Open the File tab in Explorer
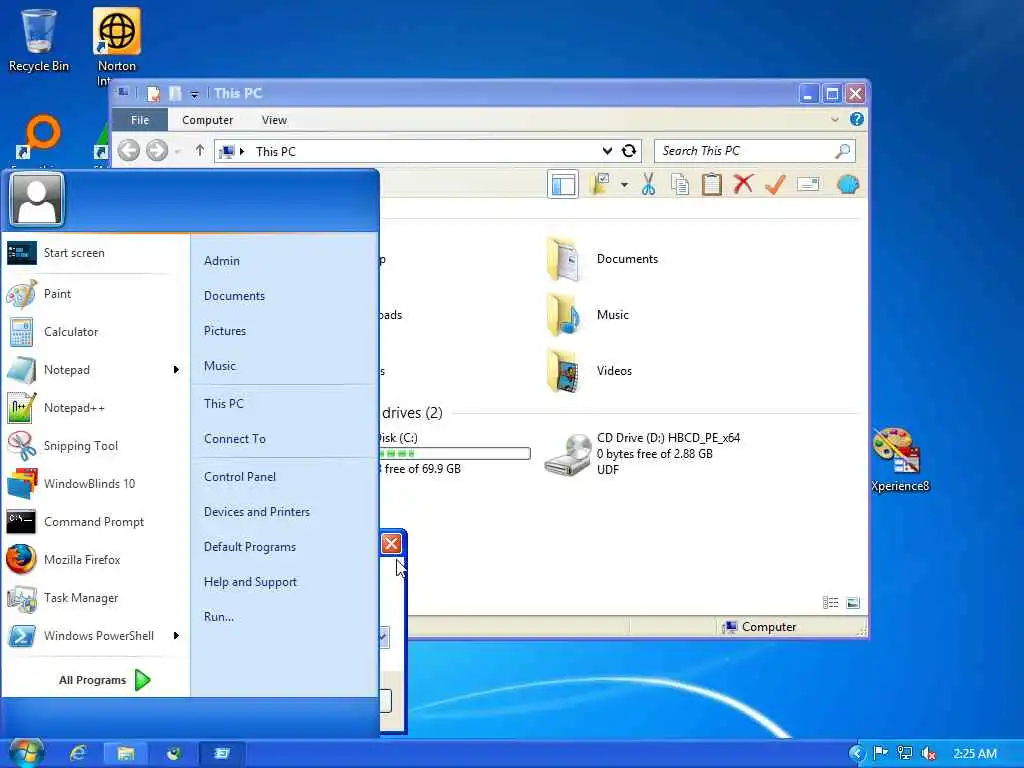This screenshot has width=1024, height=768. 140,120
